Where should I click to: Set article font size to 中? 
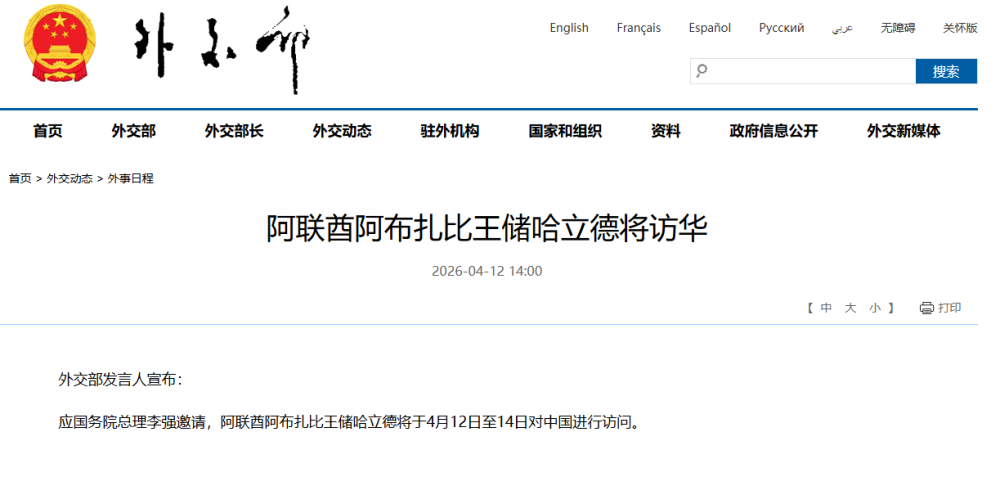826,308
